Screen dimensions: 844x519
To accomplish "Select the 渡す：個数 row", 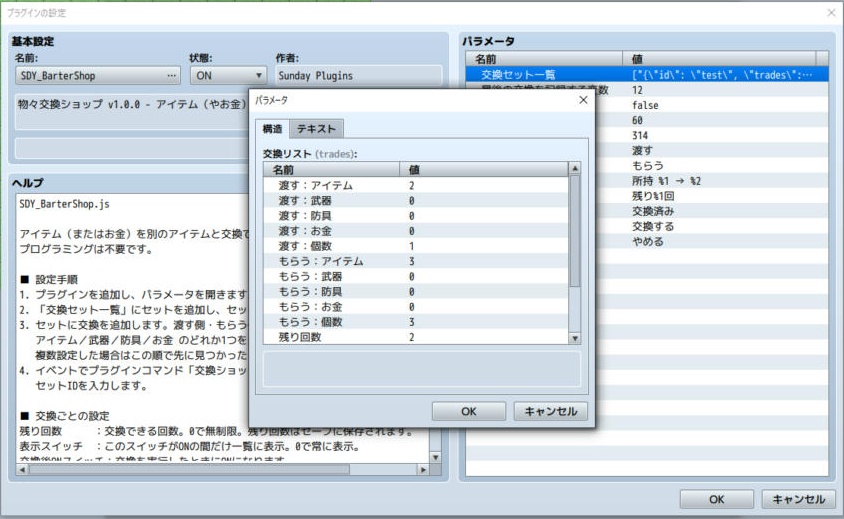I will click(415, 246).
